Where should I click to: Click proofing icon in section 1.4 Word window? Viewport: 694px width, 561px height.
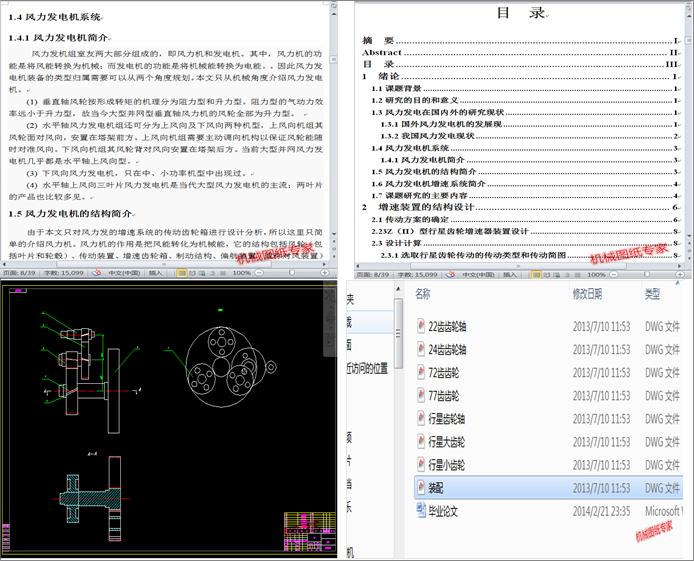(96, 273)
